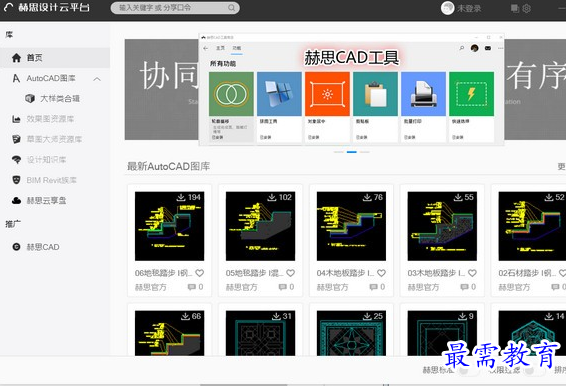This screenshot has height=387, width=566.
Task: Open the second-row thumbnail with 31 downloads
Action: (x=261, y=333)
